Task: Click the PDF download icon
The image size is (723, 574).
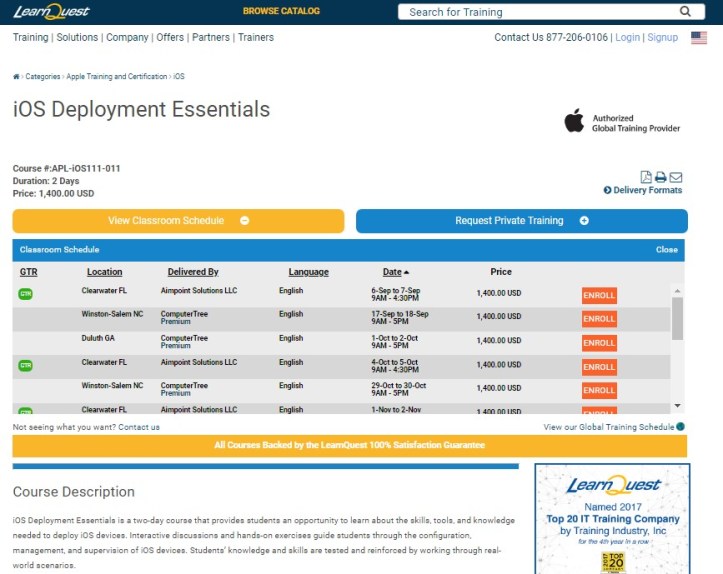Action: pyautogui.click(x=646, y=177)
